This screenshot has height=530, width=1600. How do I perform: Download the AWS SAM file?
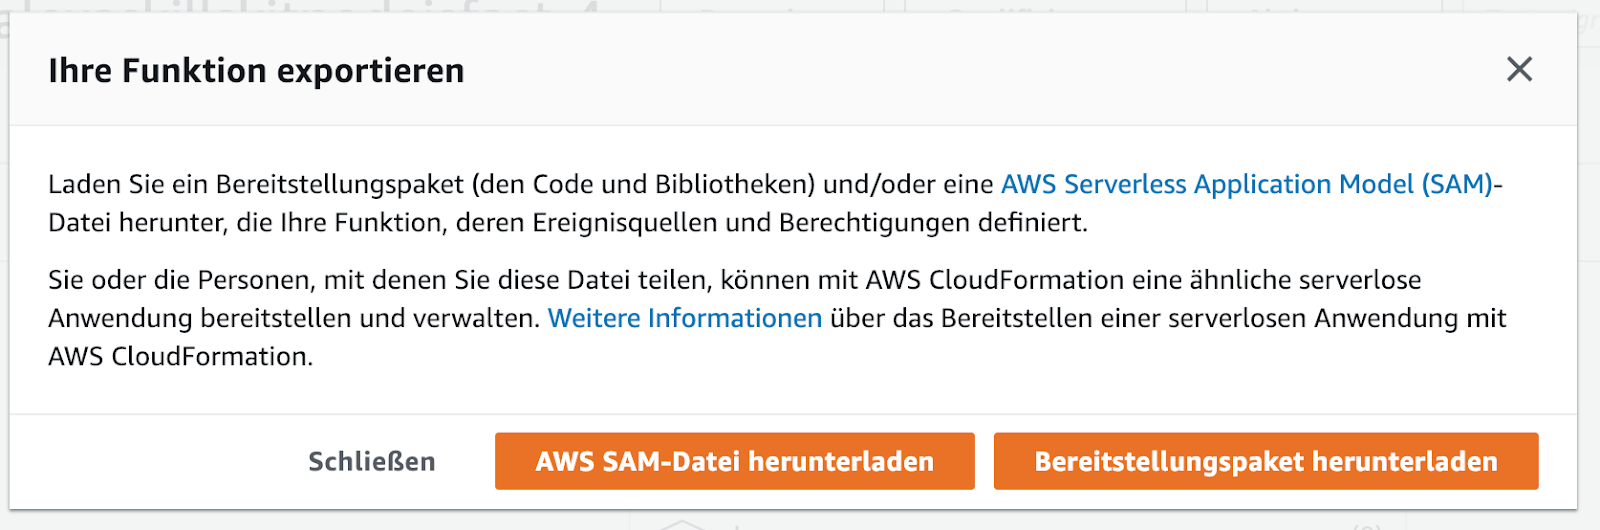click(734, 461)
